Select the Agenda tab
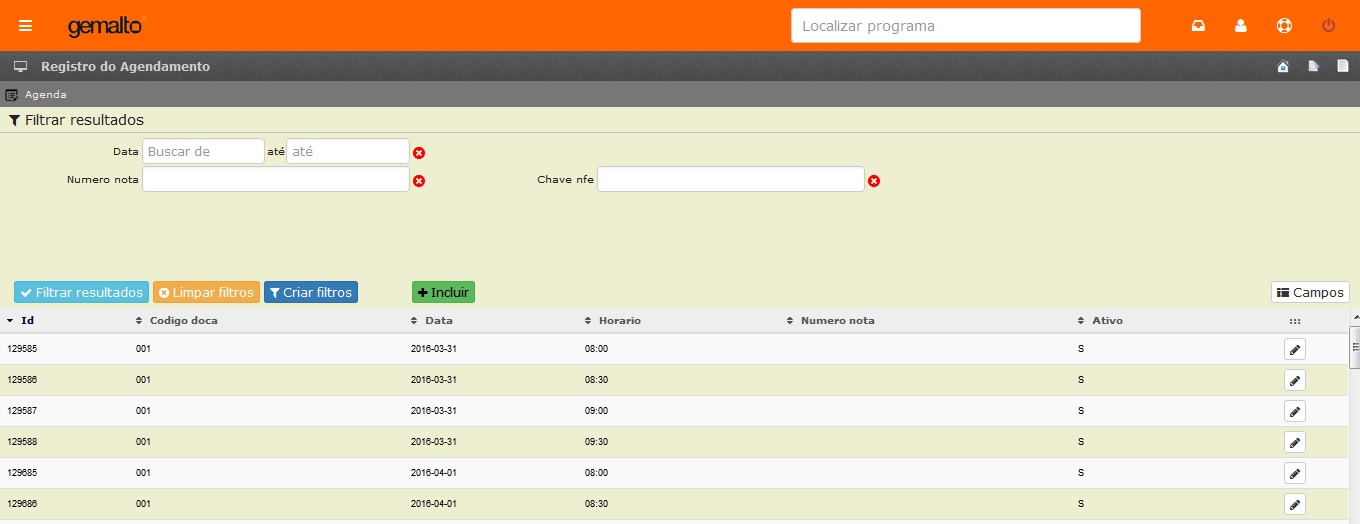The image size is (1360, 524). (45, 95)
